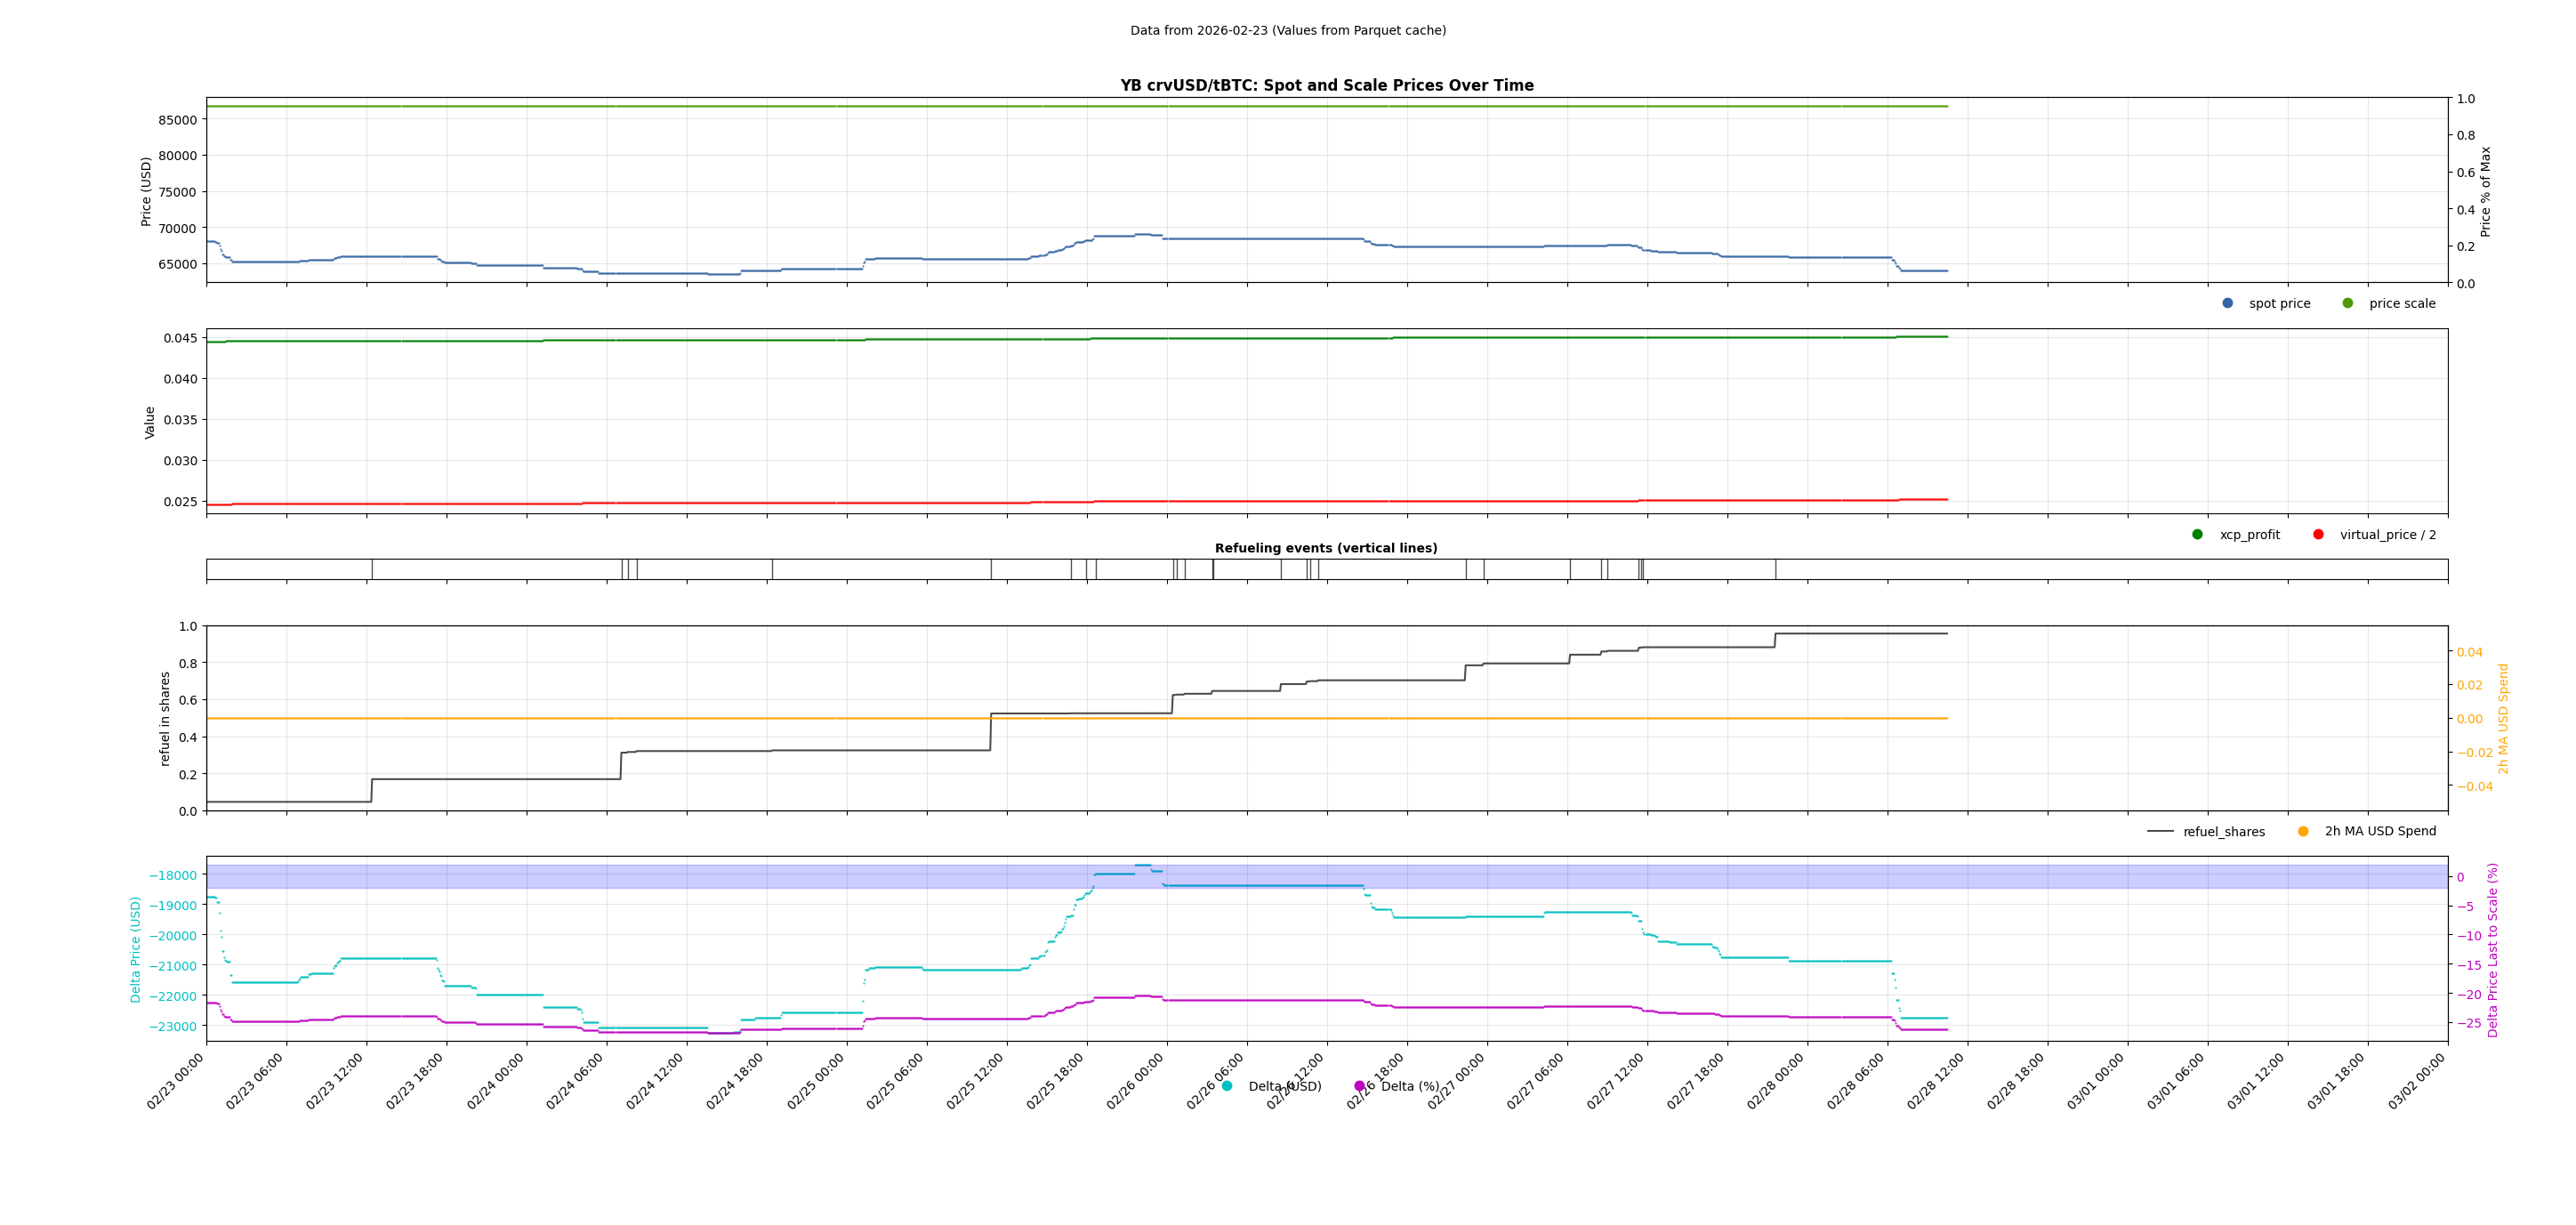Image resolution: width=2576 pixels, height=1225 pixels.
Task: Click the Price (USD) y-axis label
Action: (146, 191)
